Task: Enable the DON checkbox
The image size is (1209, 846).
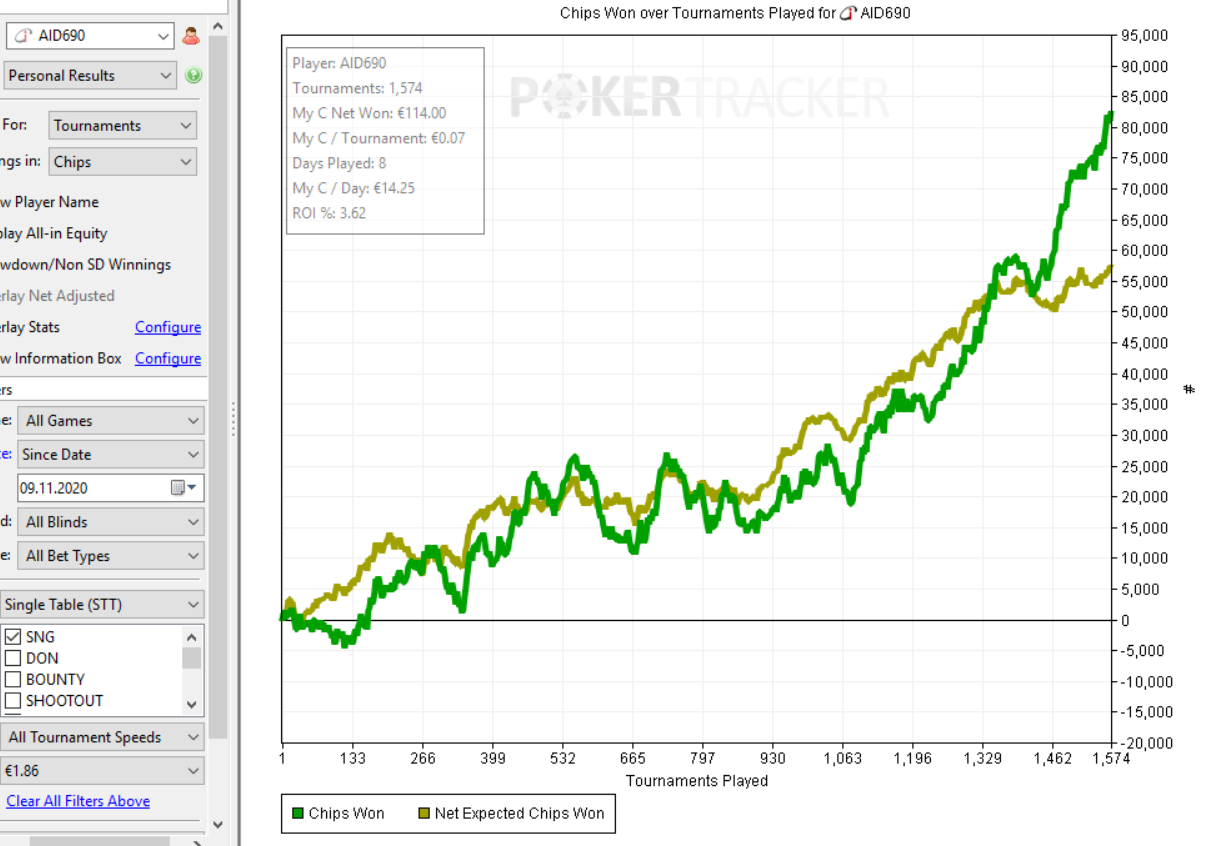Action: coord(14,658)
